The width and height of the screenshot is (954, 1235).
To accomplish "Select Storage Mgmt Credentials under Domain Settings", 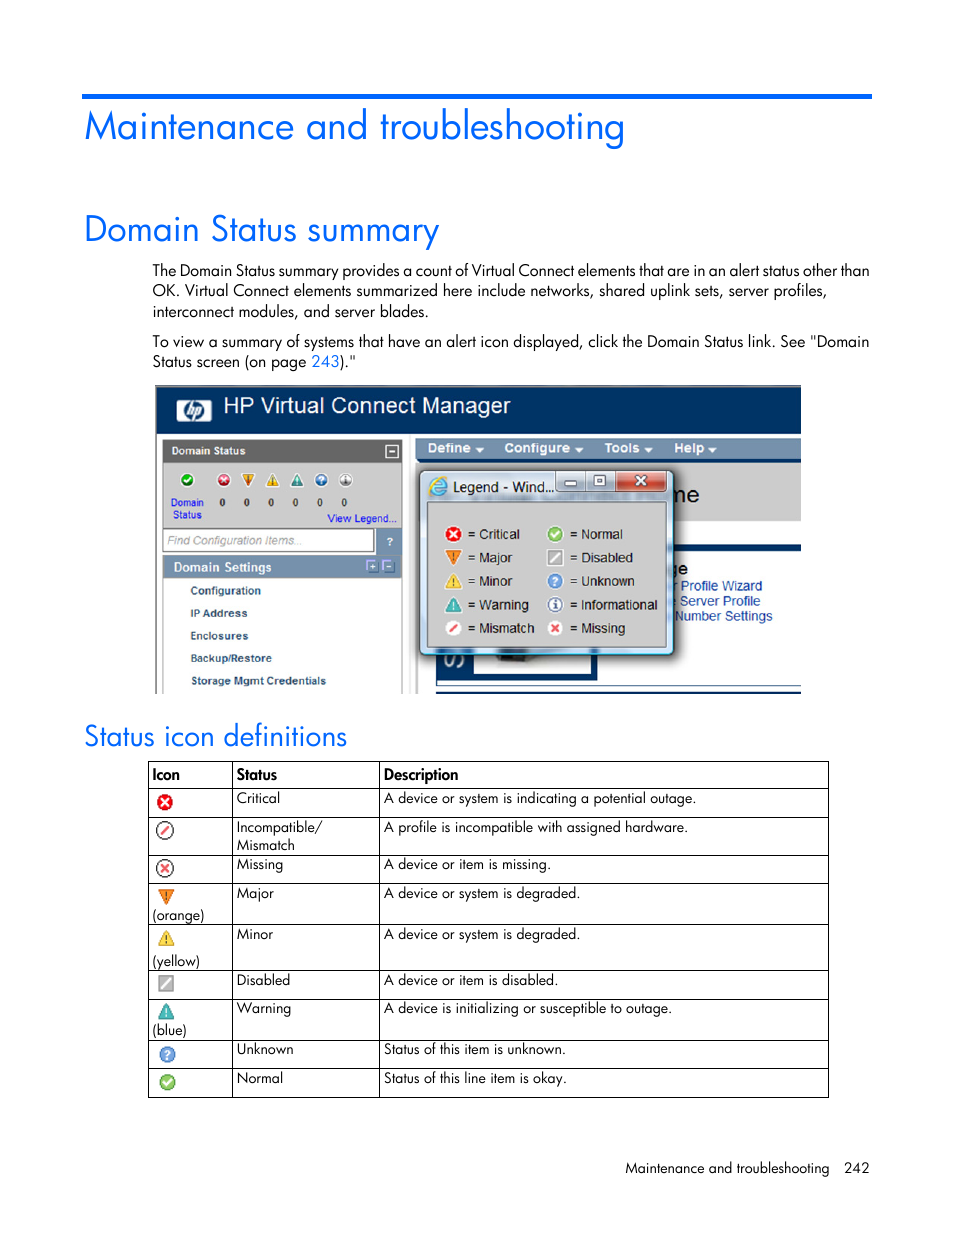I will (x=258, y=681).
